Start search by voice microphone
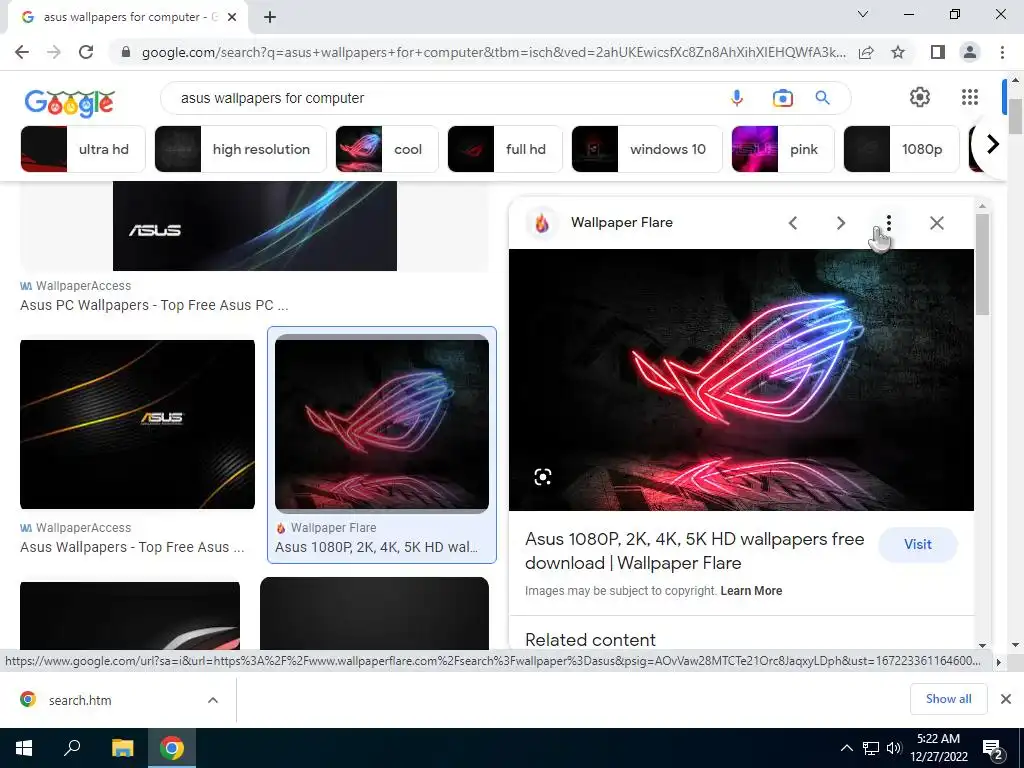 (x=737, y=98)
